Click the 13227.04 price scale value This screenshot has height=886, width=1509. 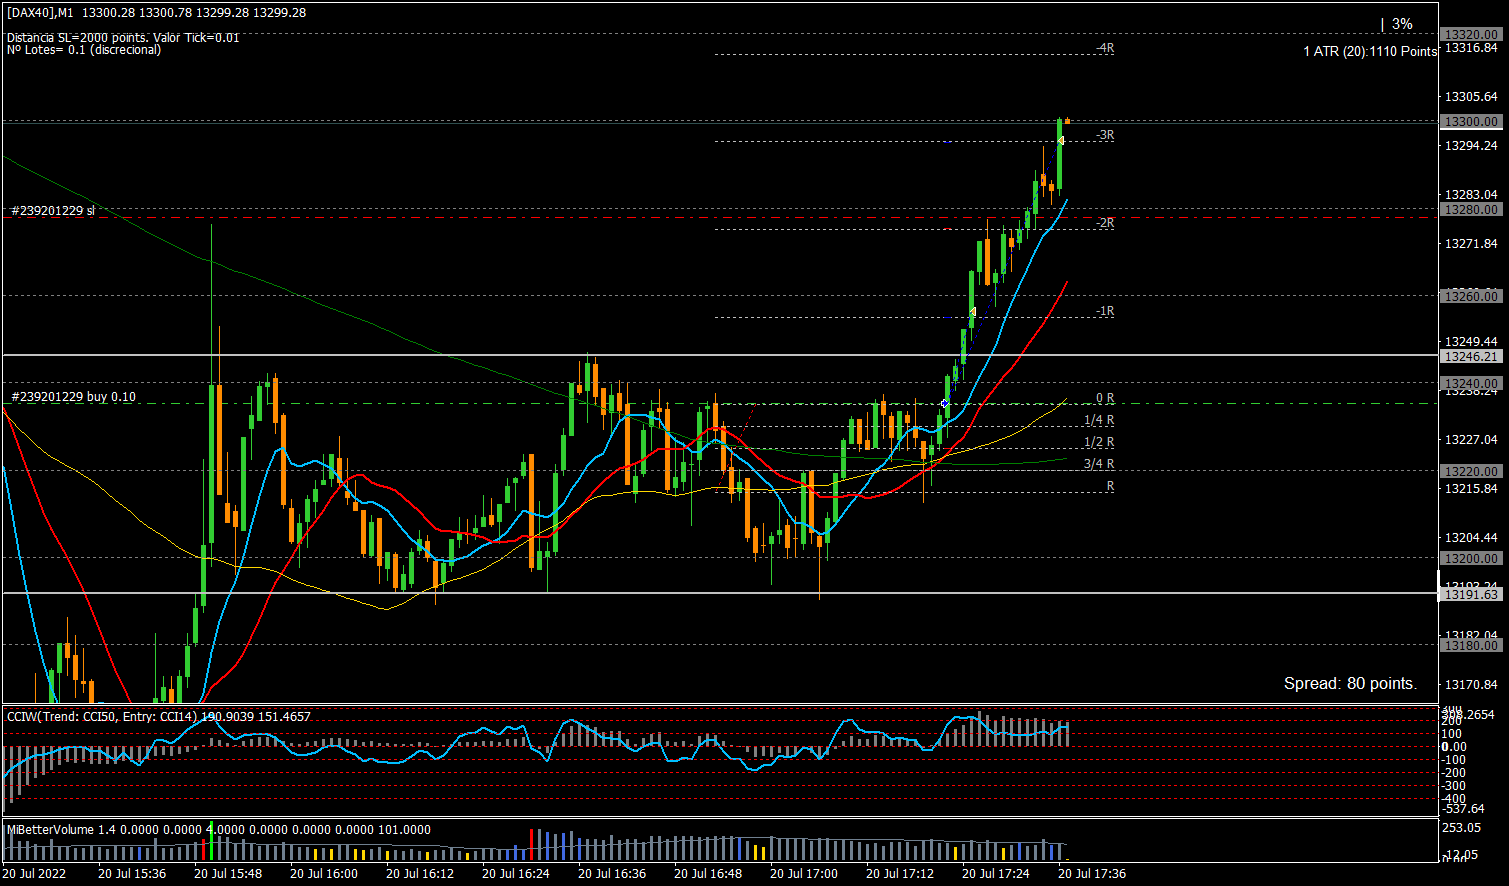(x=1471, y=440)
